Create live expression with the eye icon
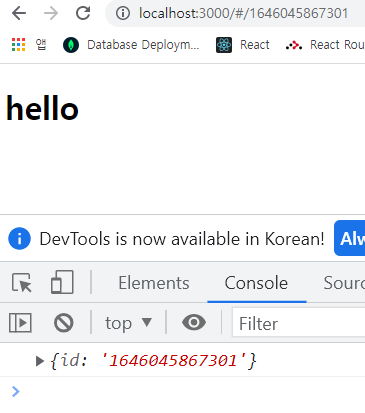Image resolution: width=365 pixels, height=413 pixels. pos(194,322)
